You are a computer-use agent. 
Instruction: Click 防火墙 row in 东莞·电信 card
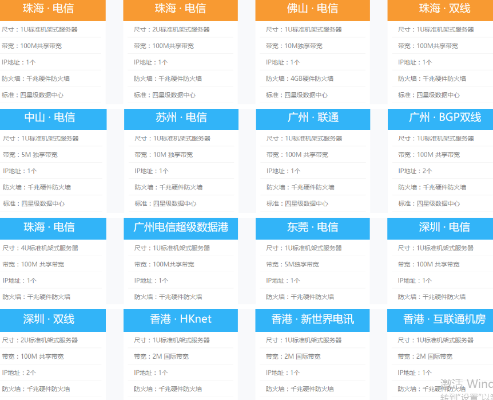[300, 297]
